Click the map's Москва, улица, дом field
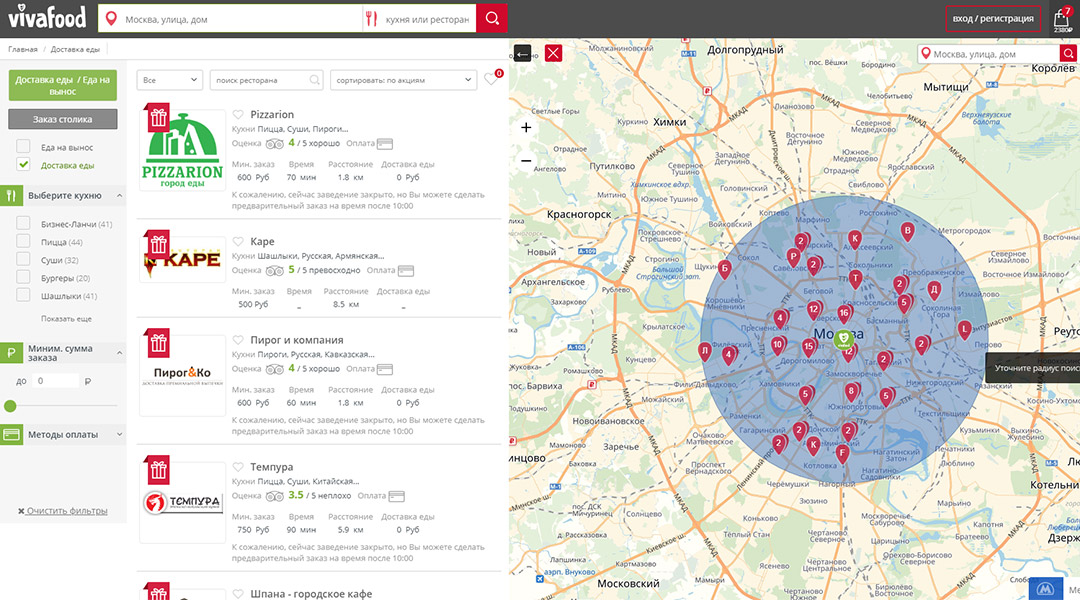This screenshot has height=600, width=1080. click(x=988, y=54)
